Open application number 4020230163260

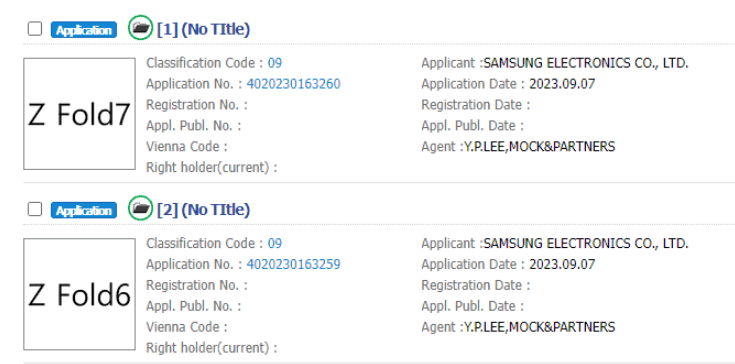tap(293, 84)
